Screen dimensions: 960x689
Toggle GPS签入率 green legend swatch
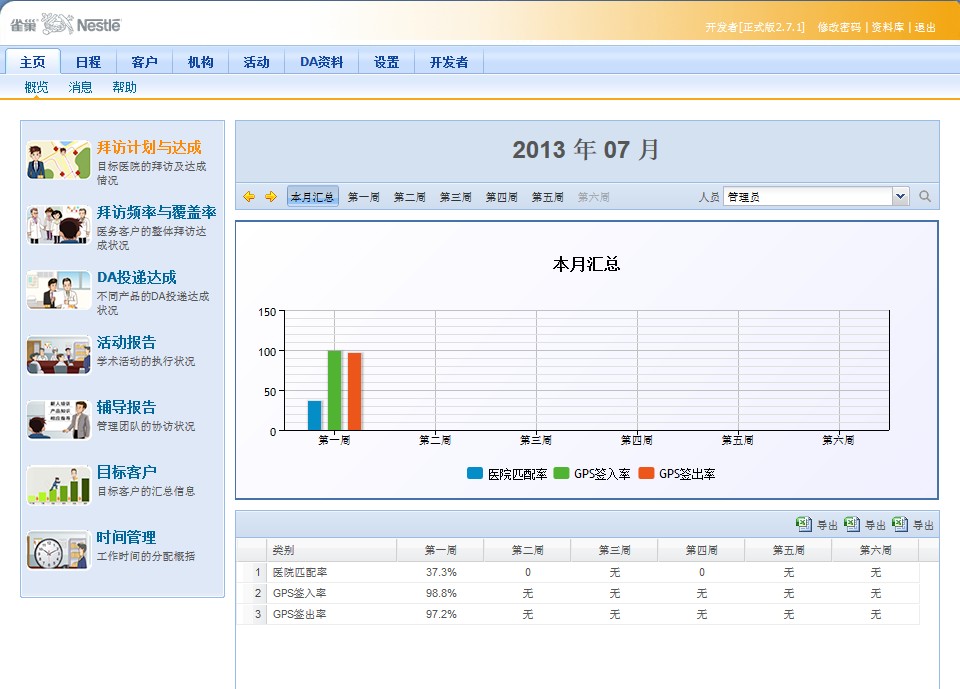[561, 473]
